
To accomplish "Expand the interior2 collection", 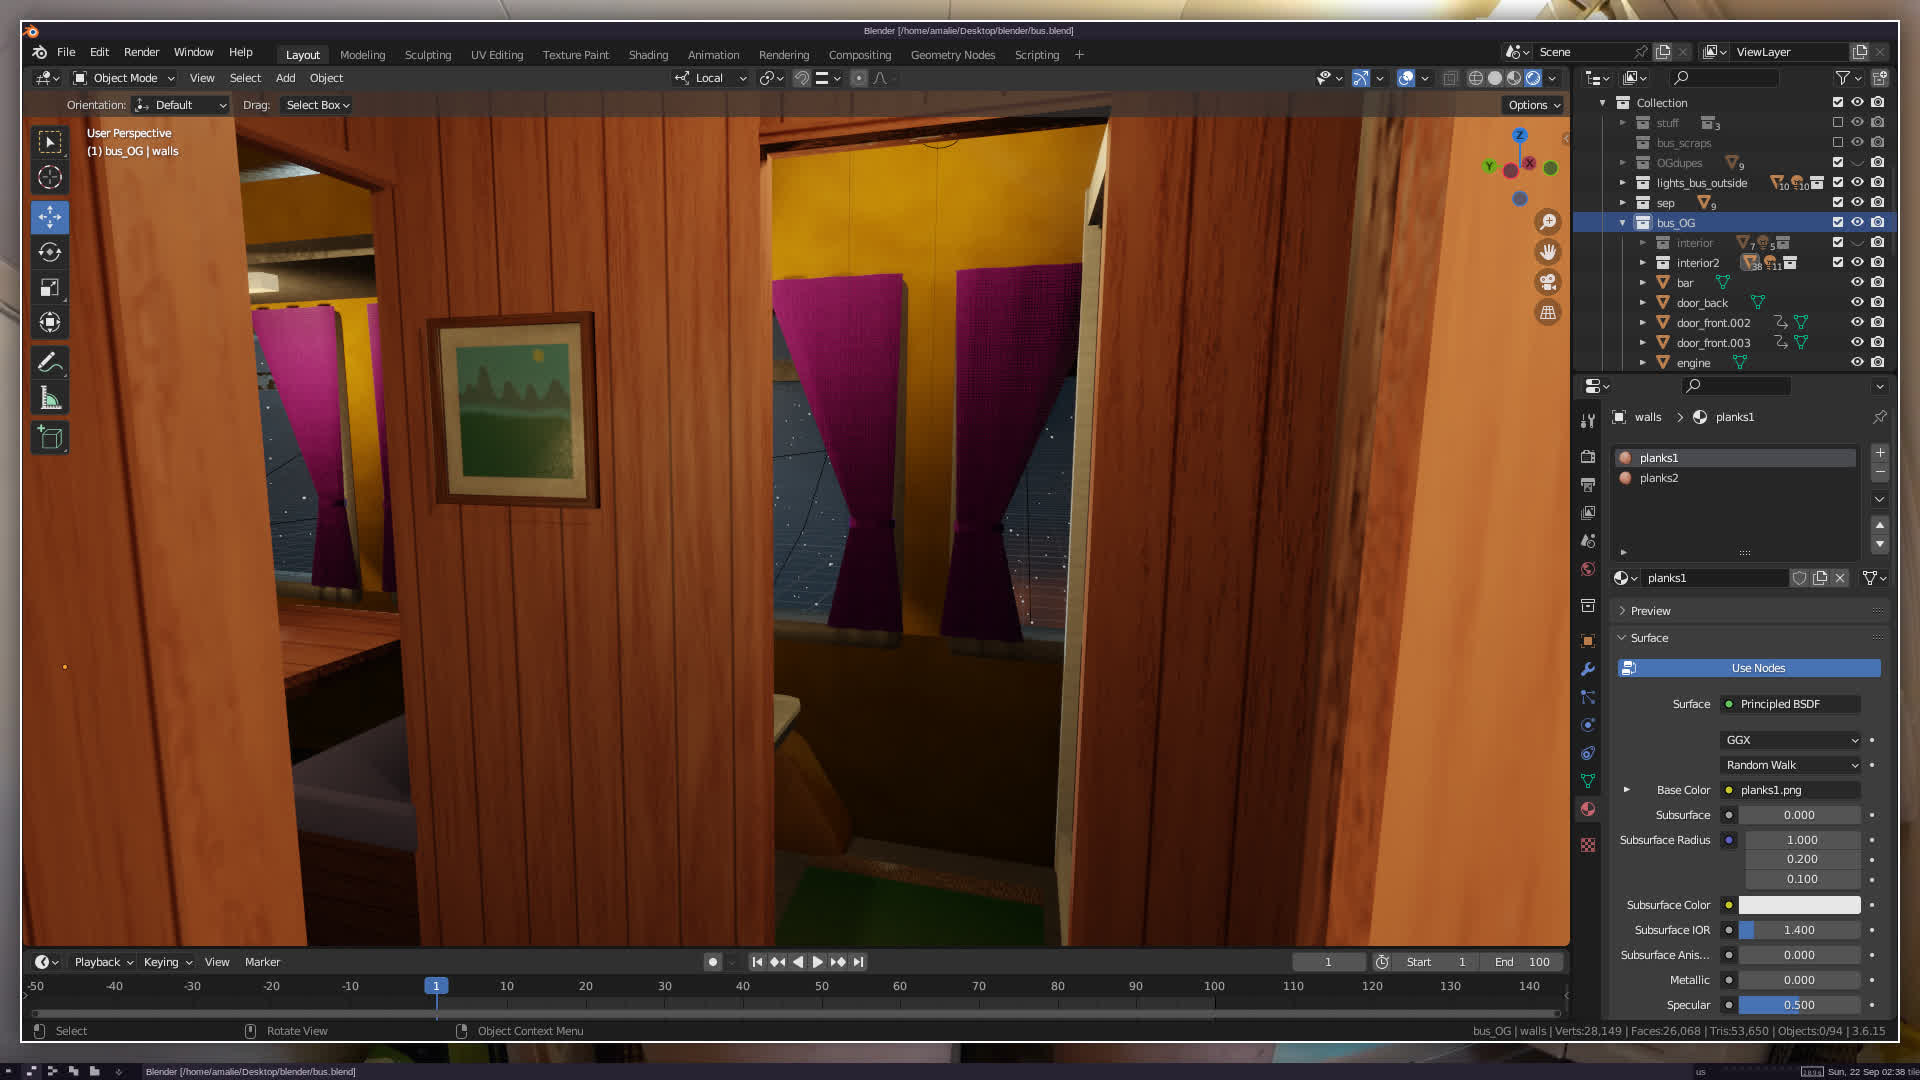I will point(1643,262).
